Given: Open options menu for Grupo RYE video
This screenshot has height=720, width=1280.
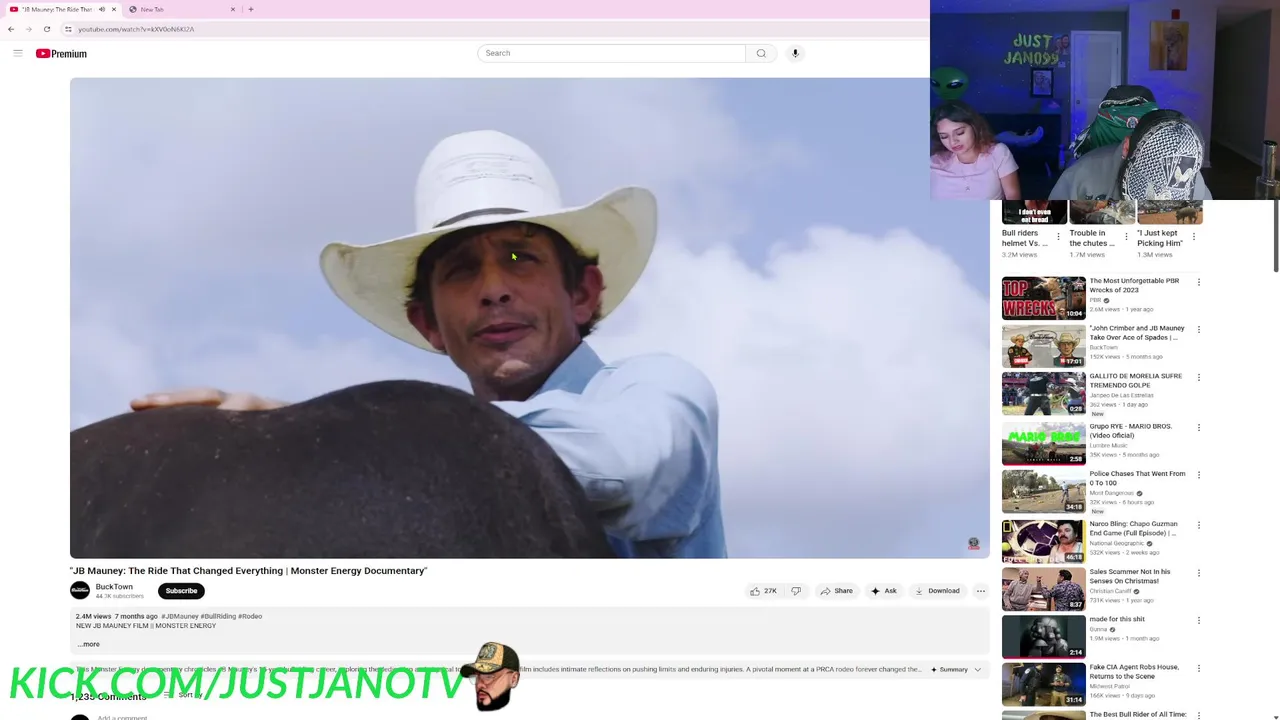Looking at the screenshot, I should pyautogui.click(x=1198, y=427).
